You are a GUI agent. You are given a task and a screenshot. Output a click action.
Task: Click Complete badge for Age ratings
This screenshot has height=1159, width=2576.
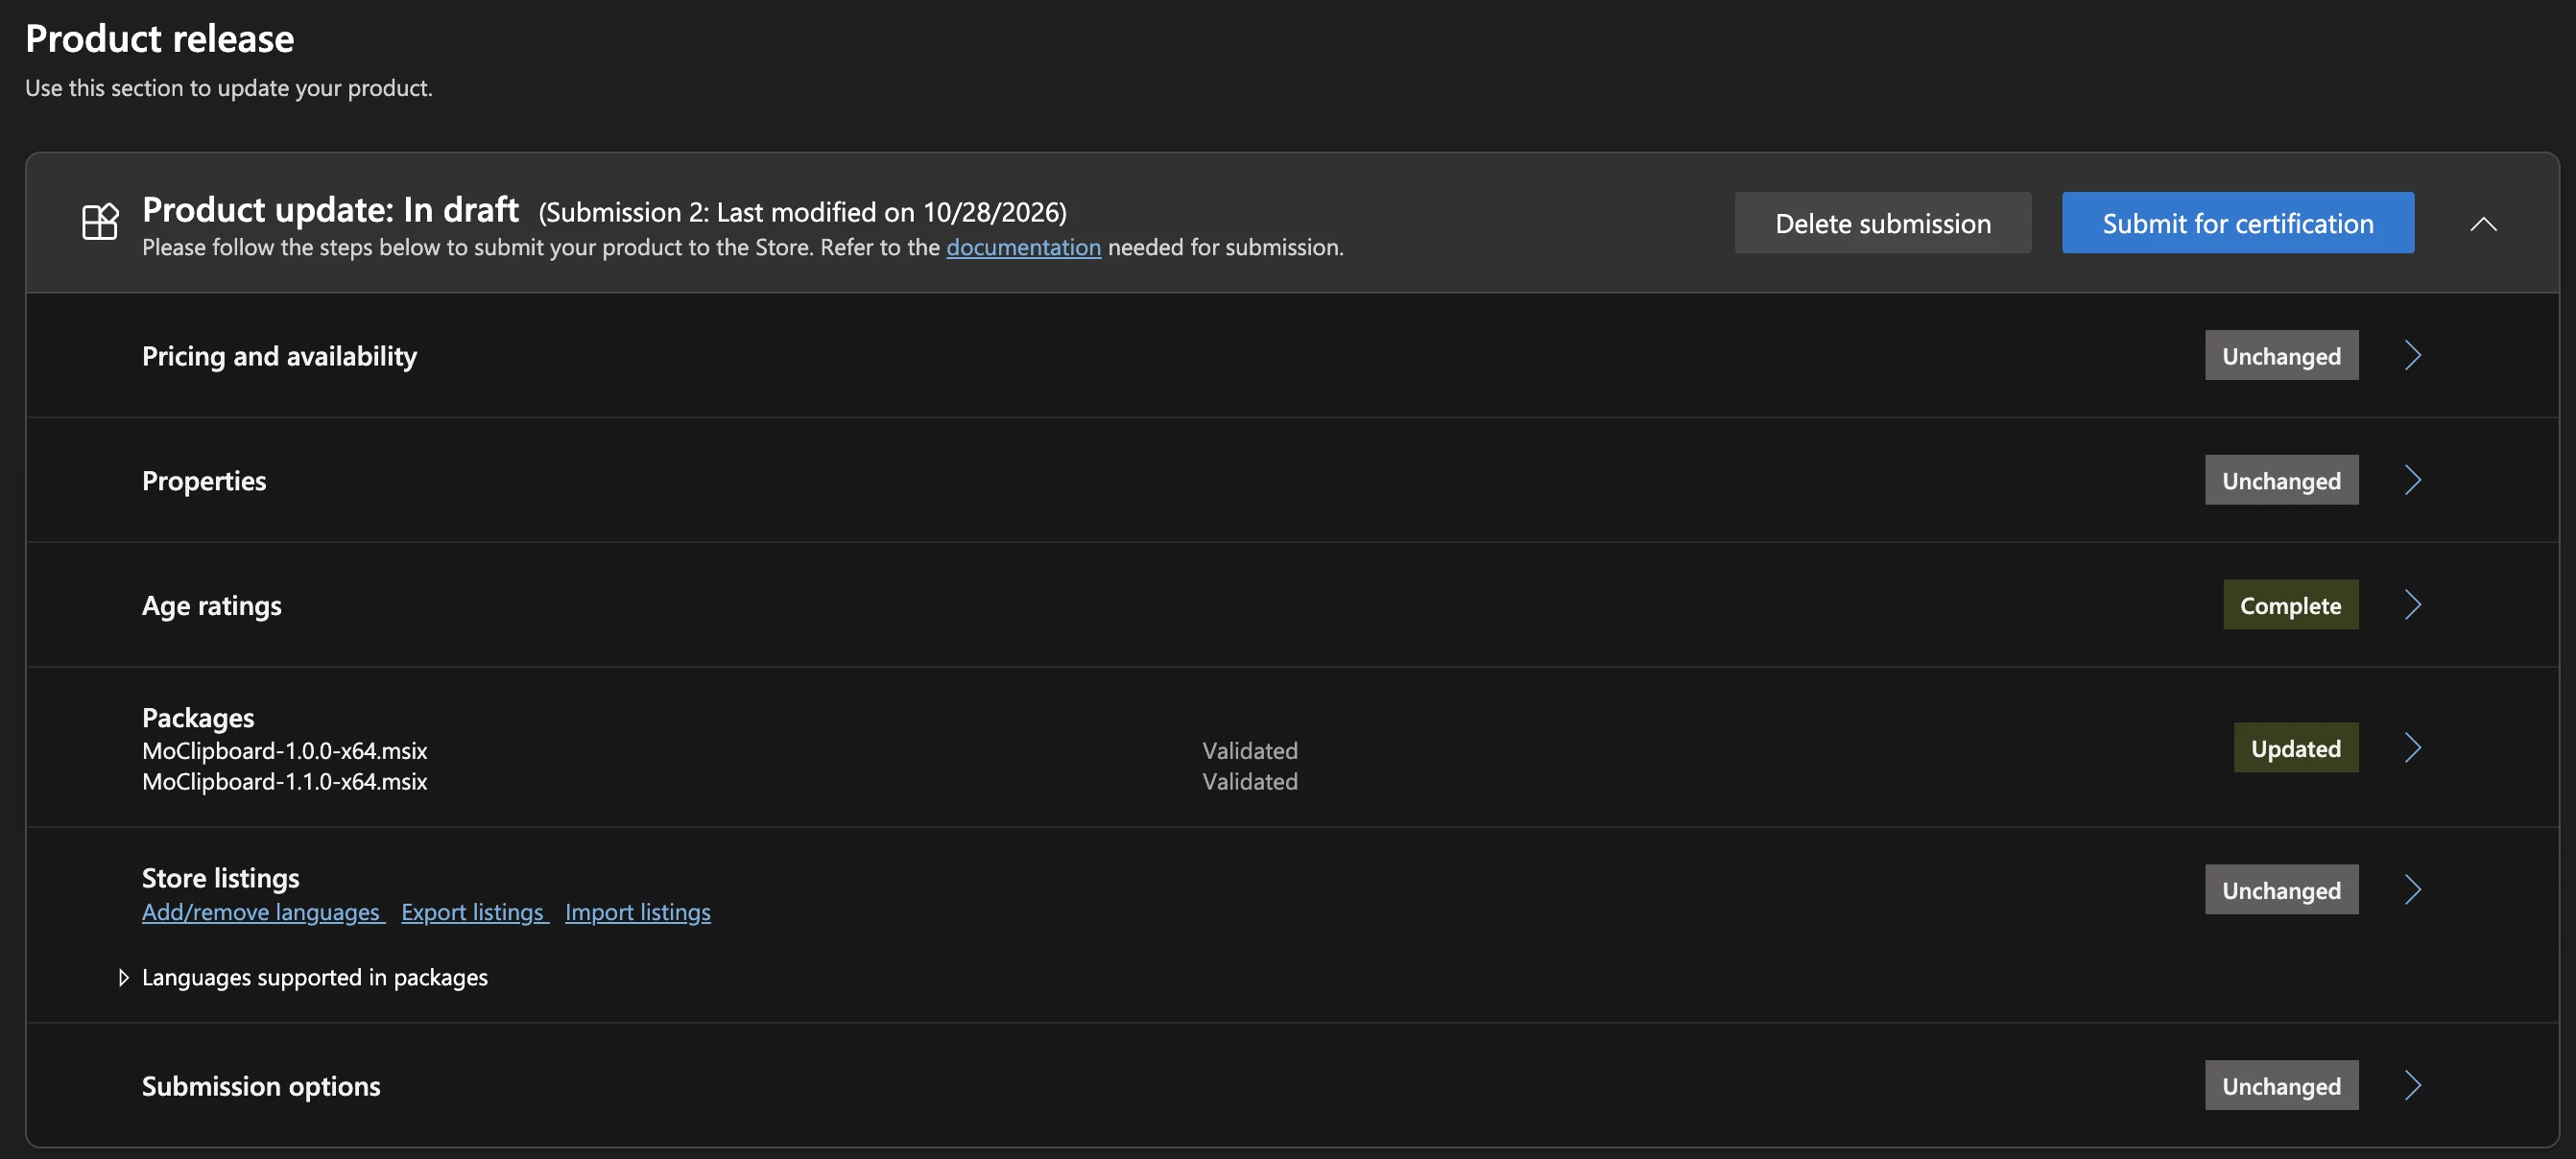click(2290, 605)
